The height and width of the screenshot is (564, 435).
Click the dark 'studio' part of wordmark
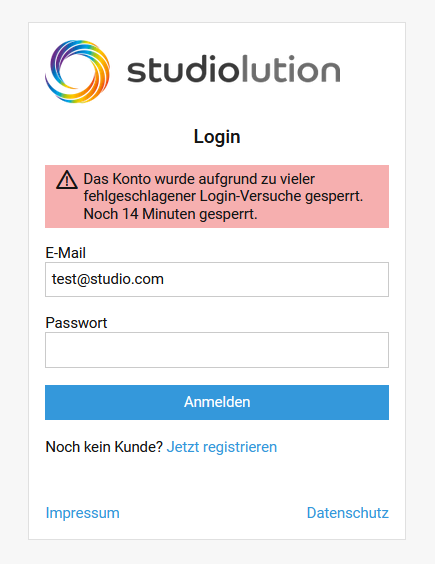click(183, 69)
